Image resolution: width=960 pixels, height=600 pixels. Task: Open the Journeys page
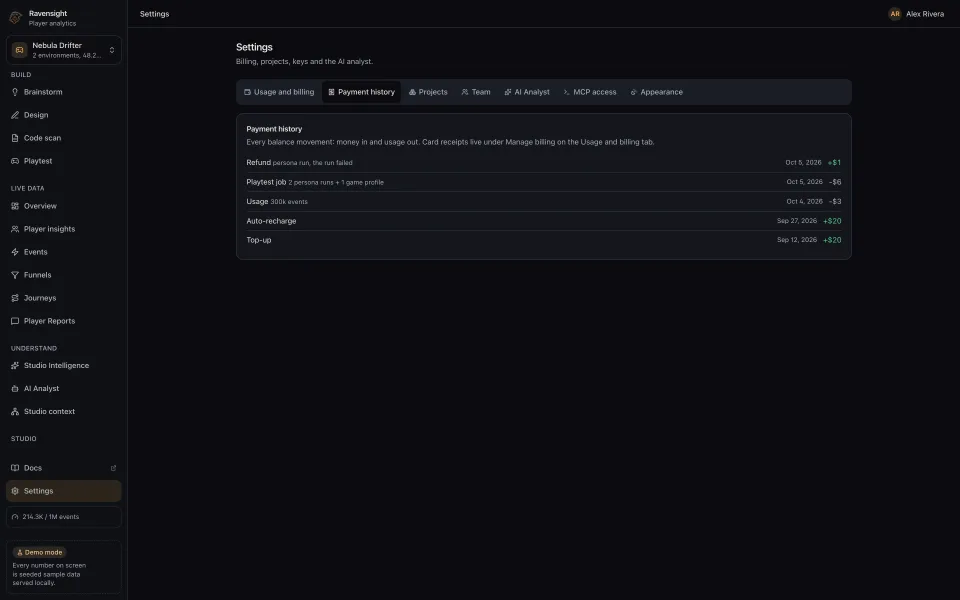click(64, 298)
